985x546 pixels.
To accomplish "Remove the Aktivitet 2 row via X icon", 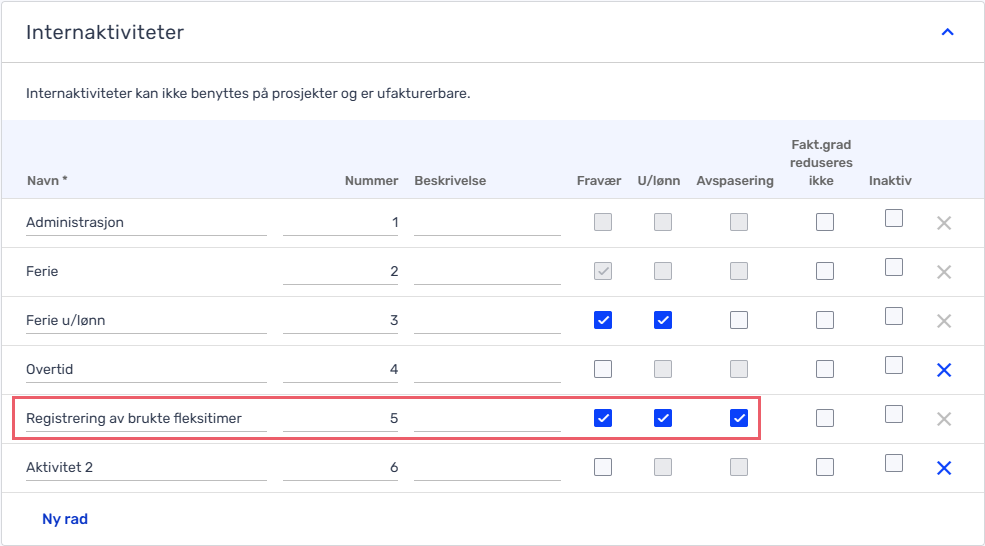I will (x=944, y=468).
